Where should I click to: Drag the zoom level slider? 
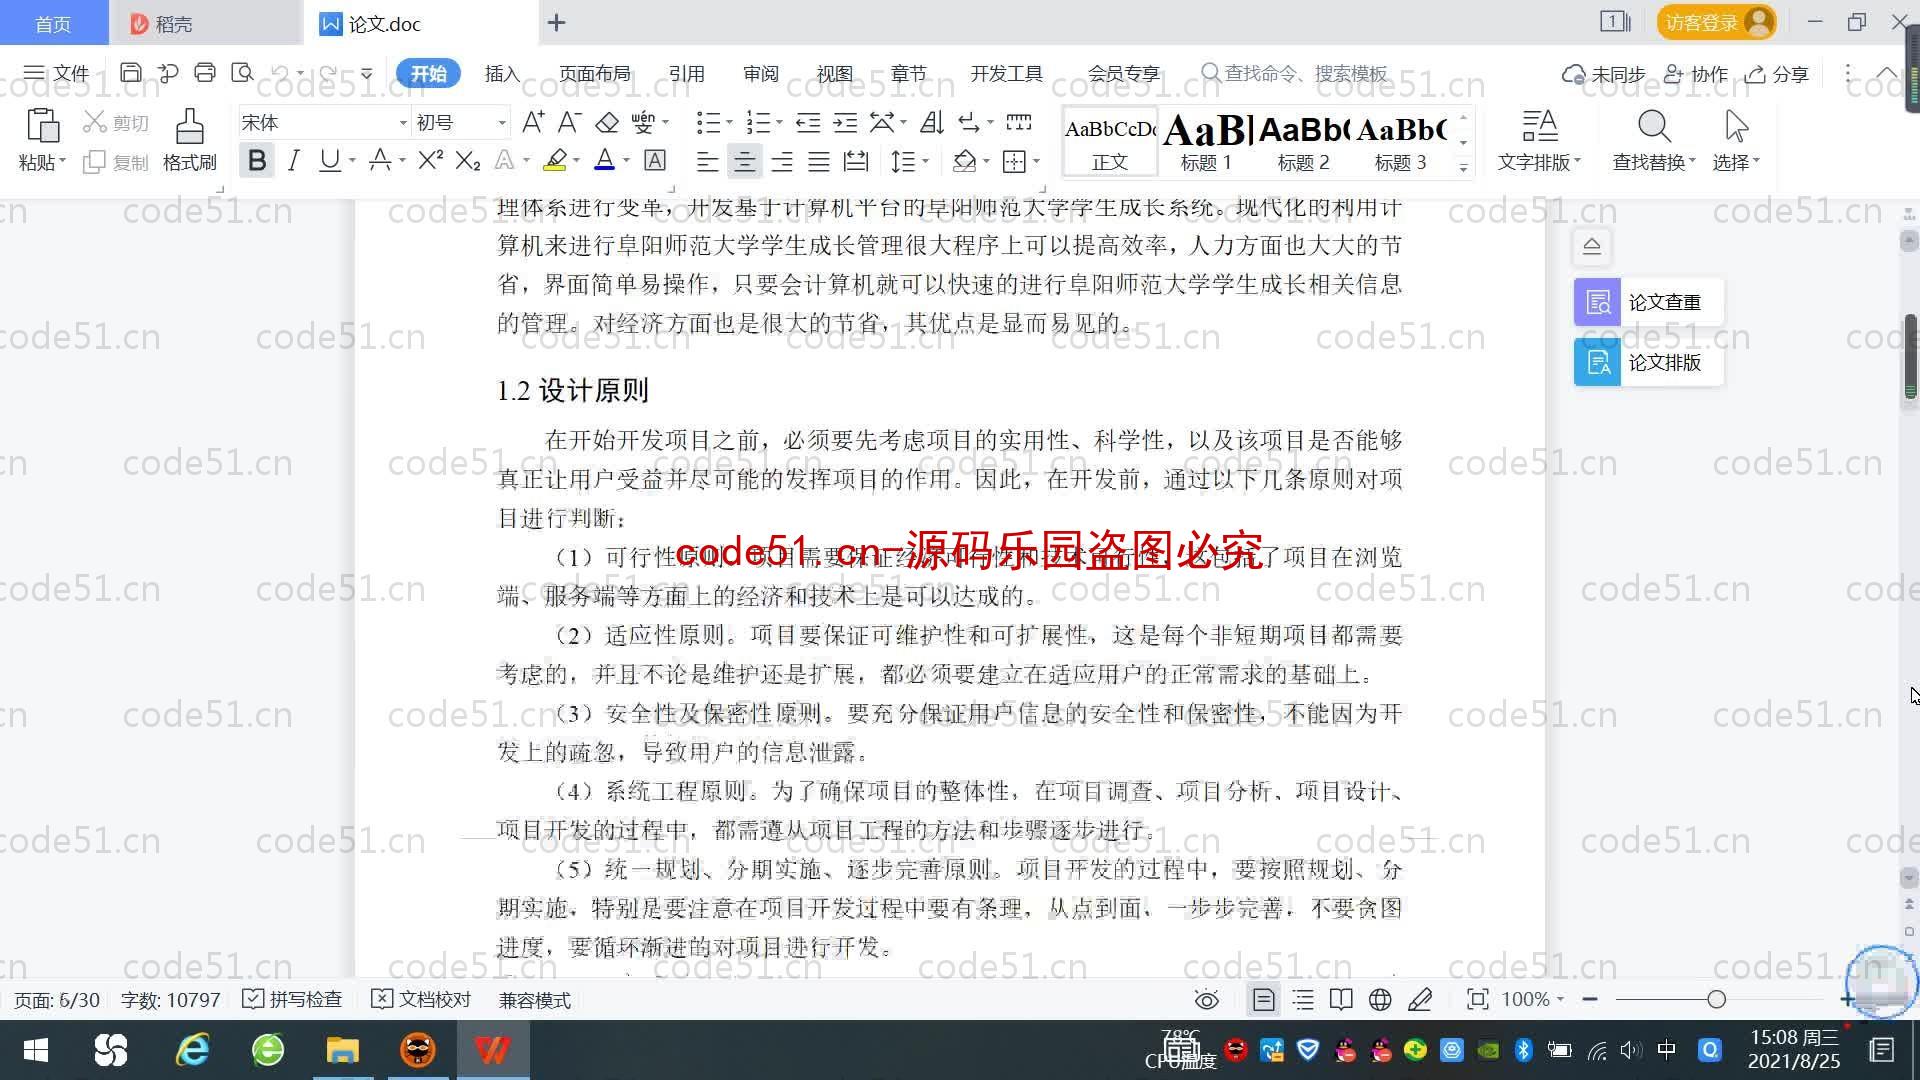1716,1000
